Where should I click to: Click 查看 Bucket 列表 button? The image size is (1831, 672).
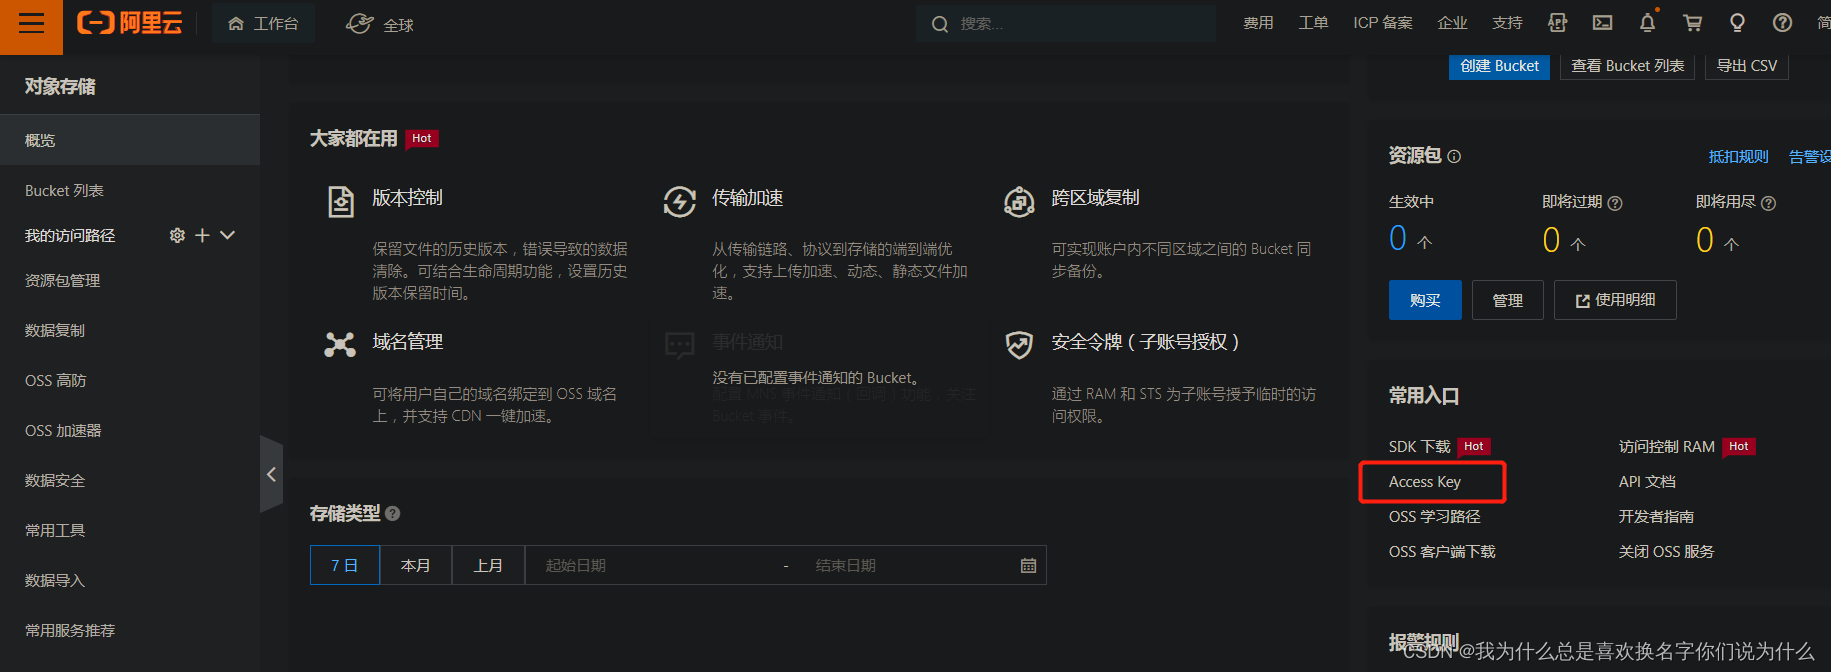click(x=1627, y=66)
